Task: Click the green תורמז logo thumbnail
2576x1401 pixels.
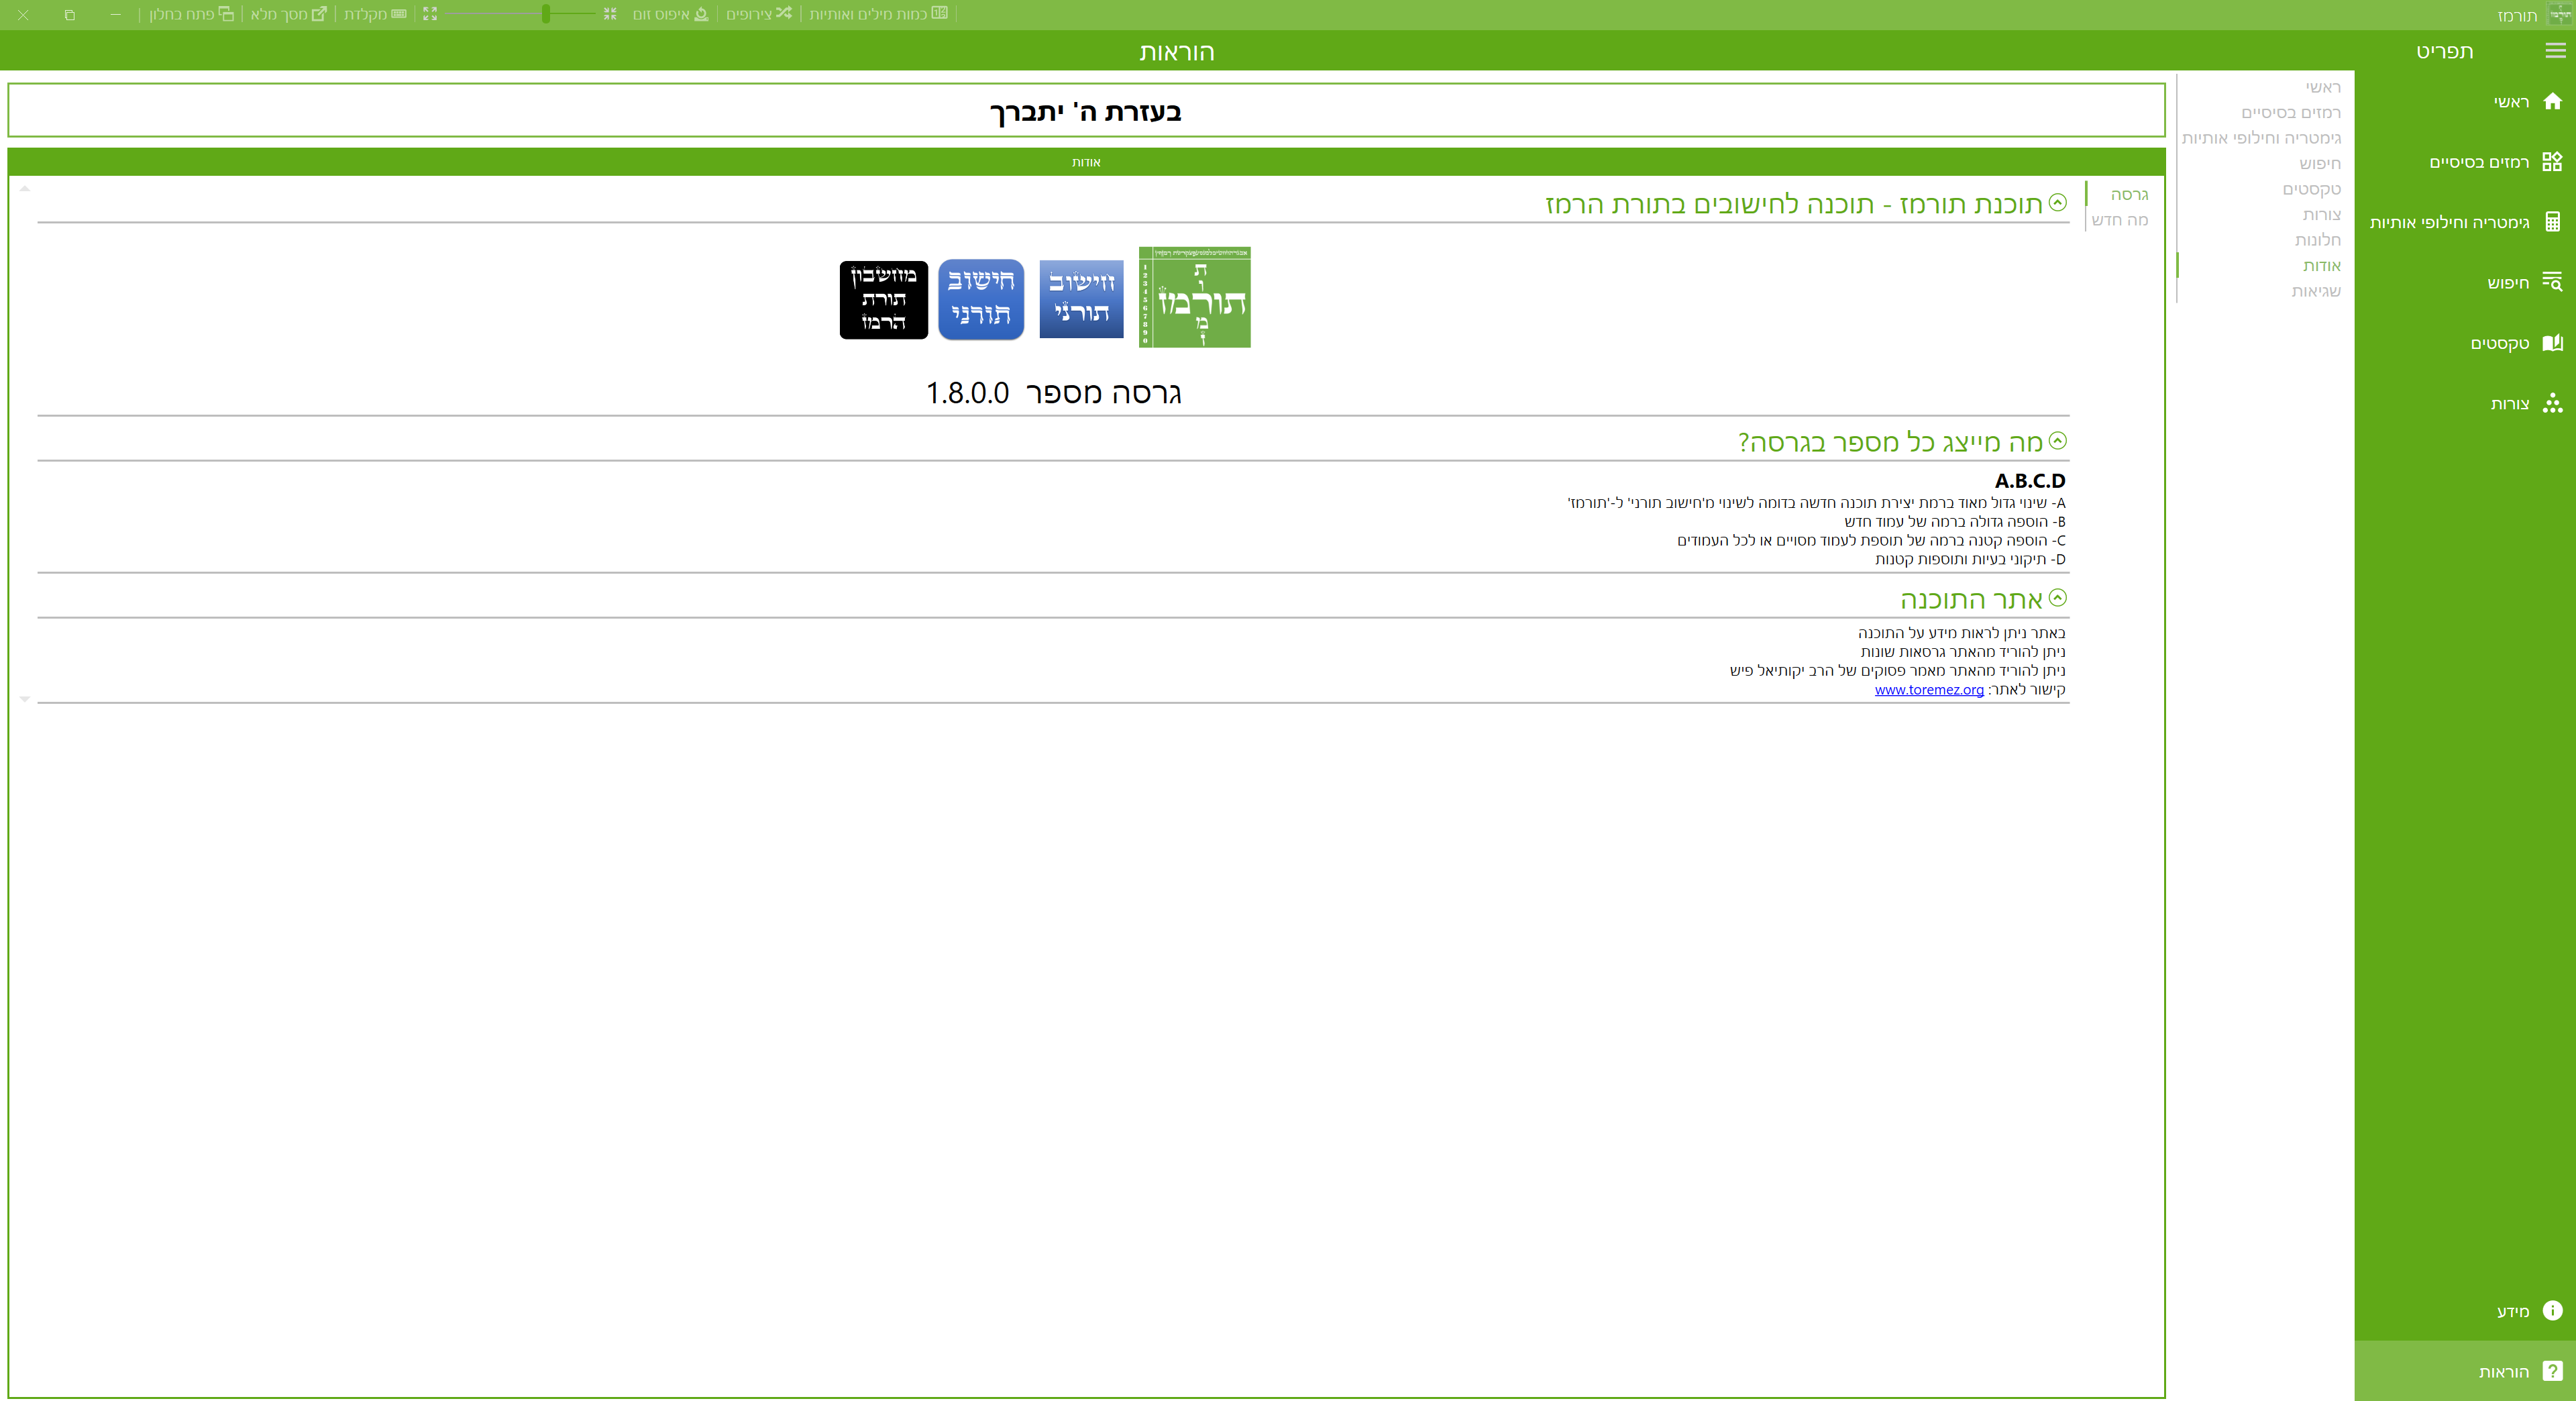Action: coord(1194,298)
